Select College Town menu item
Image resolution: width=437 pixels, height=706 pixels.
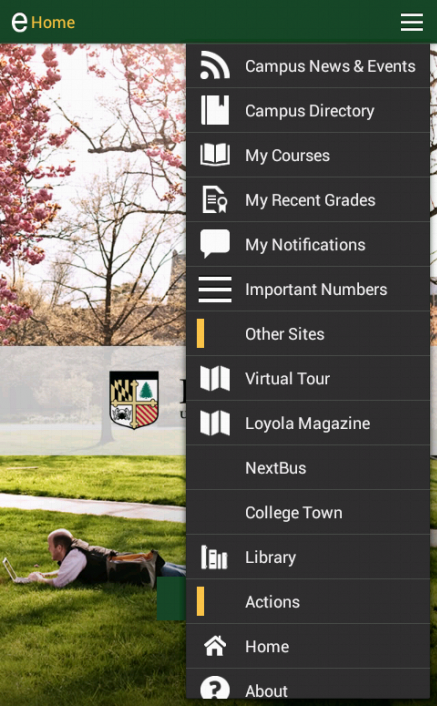308,512
